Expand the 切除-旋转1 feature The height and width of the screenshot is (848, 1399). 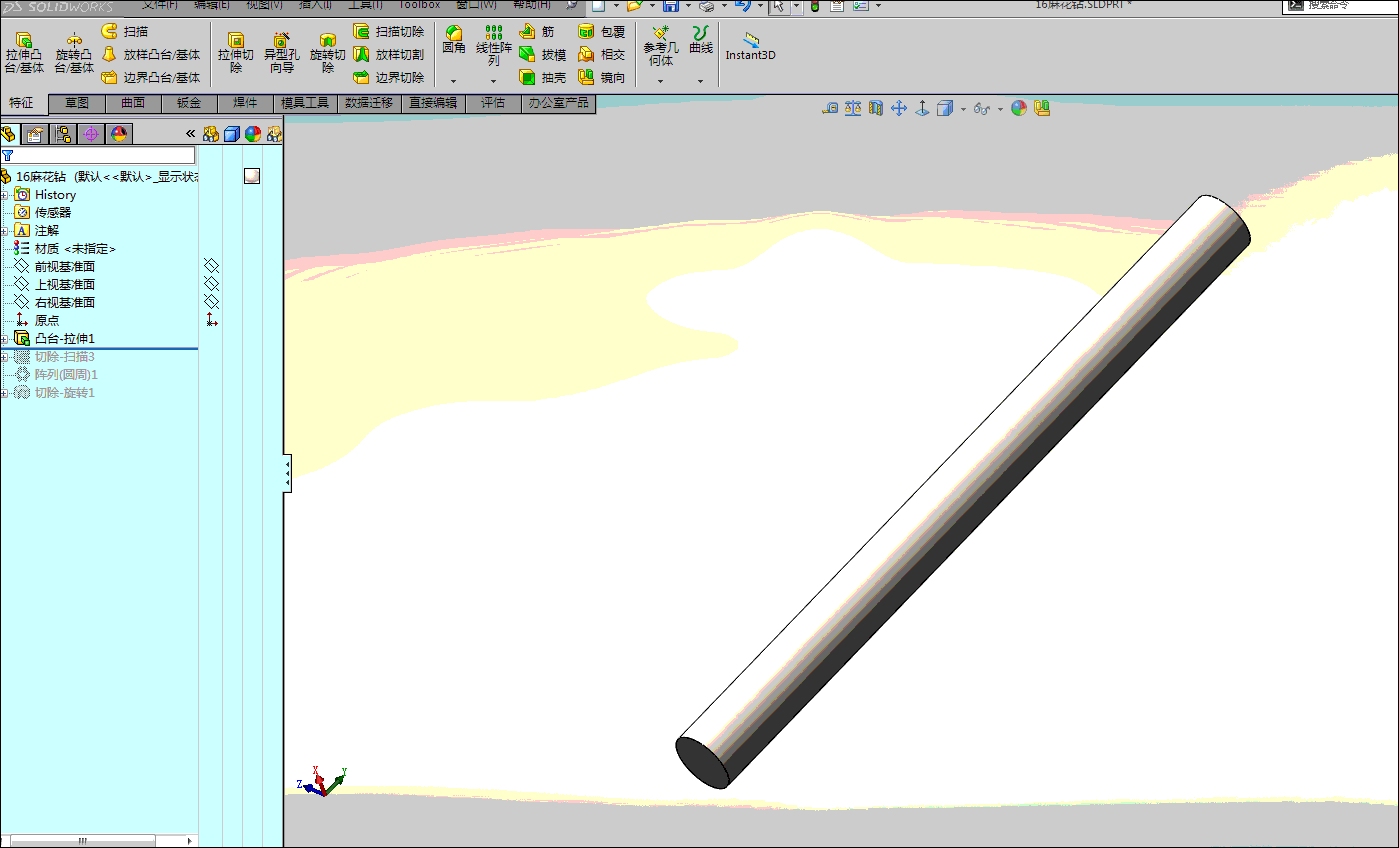pos(4,393)
